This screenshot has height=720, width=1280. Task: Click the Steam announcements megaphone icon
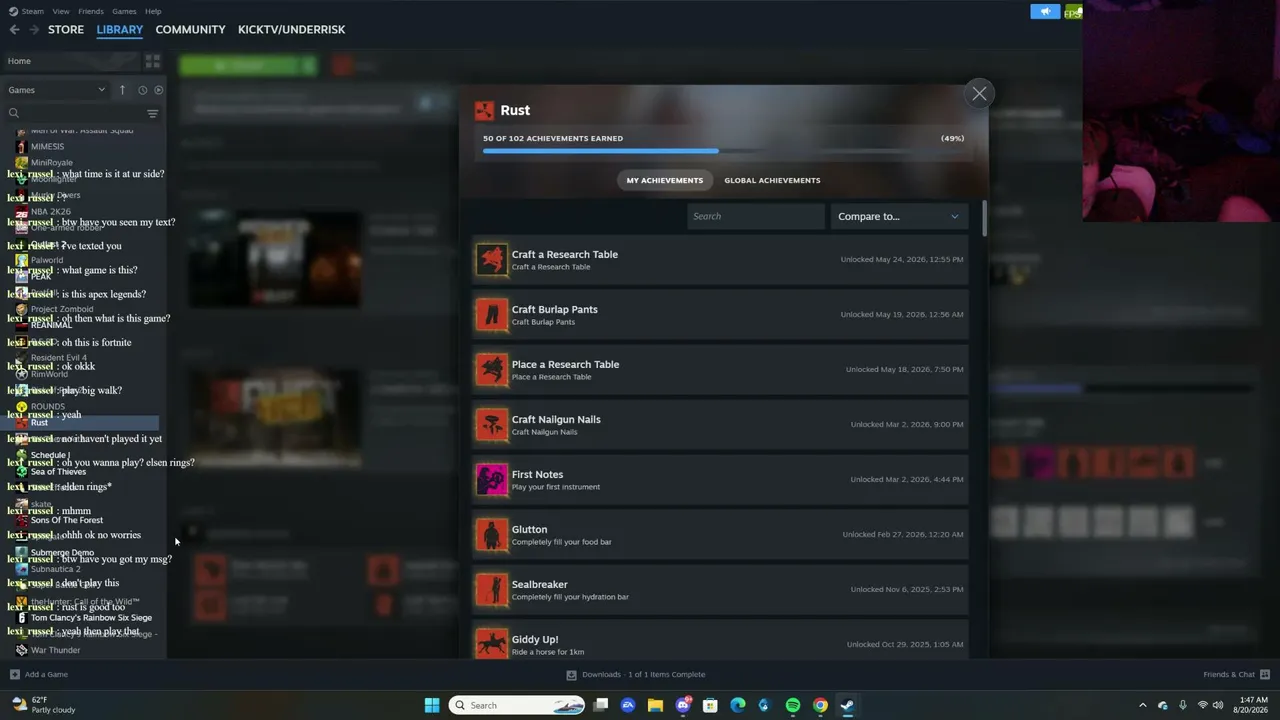click(1045, 12)
